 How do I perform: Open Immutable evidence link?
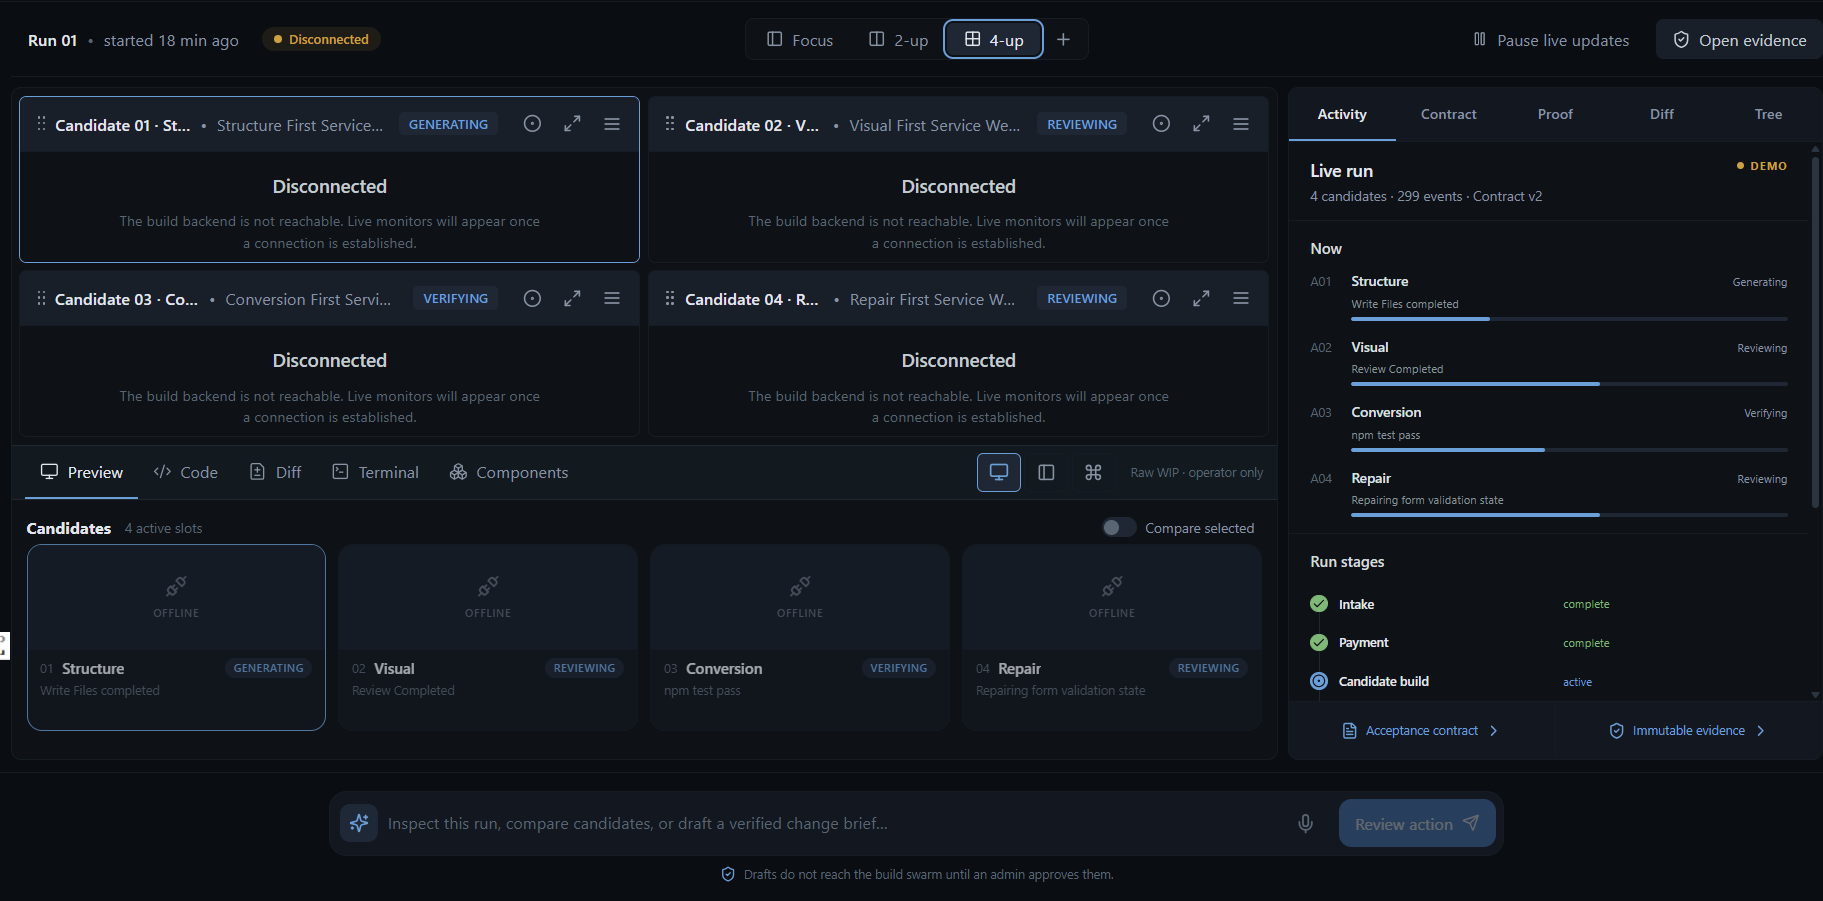1687,731
